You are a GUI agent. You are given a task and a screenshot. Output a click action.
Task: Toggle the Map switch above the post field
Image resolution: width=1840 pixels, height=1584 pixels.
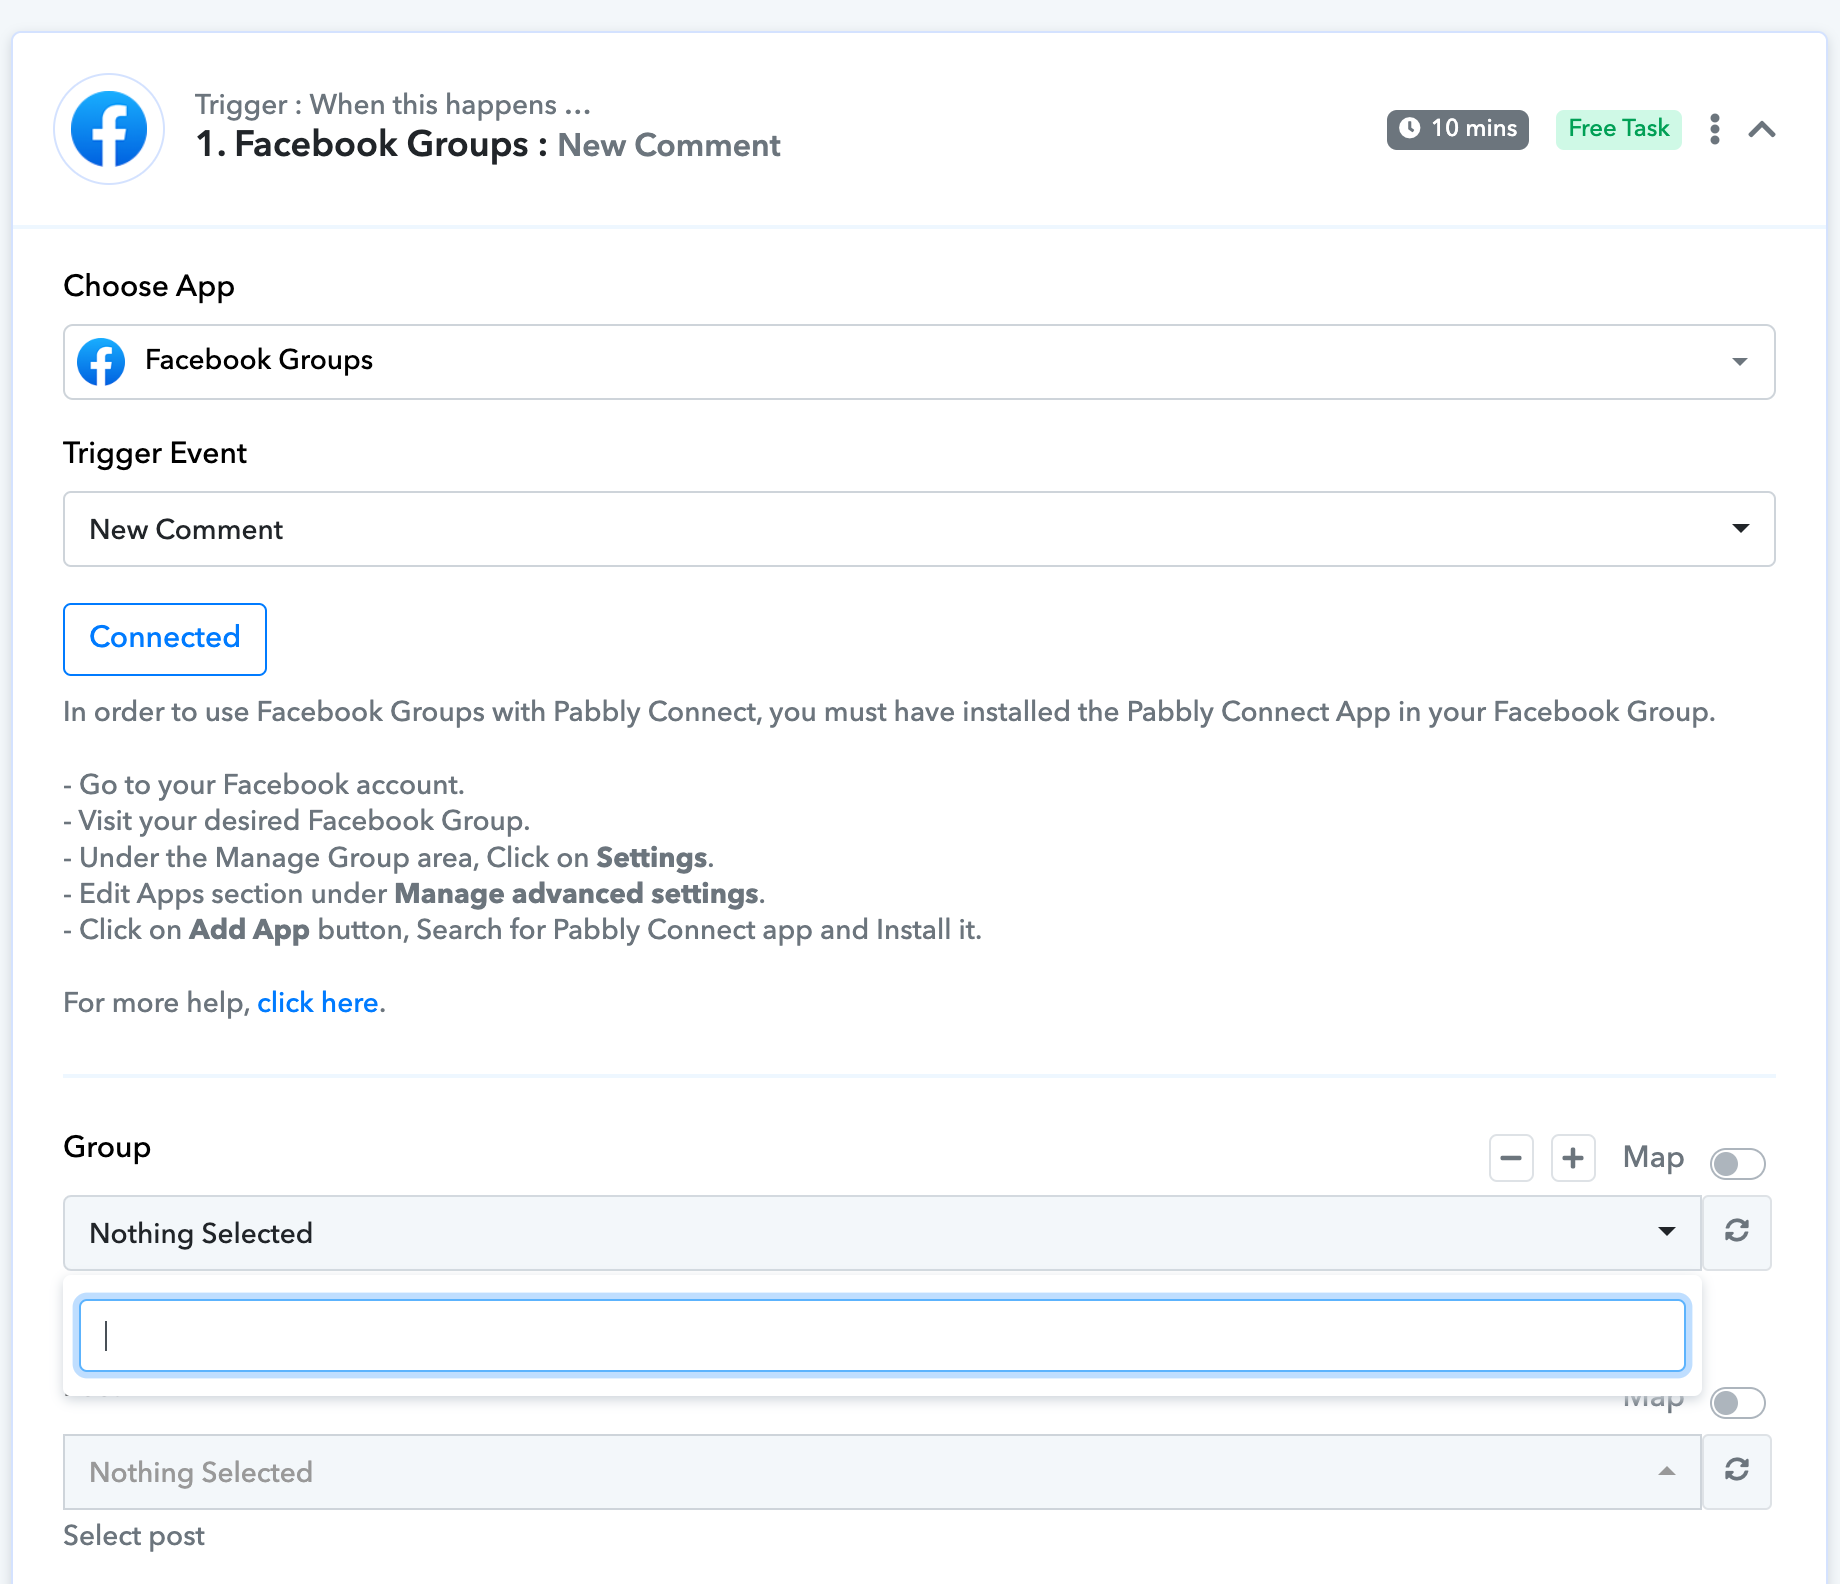[1737, 1403]
